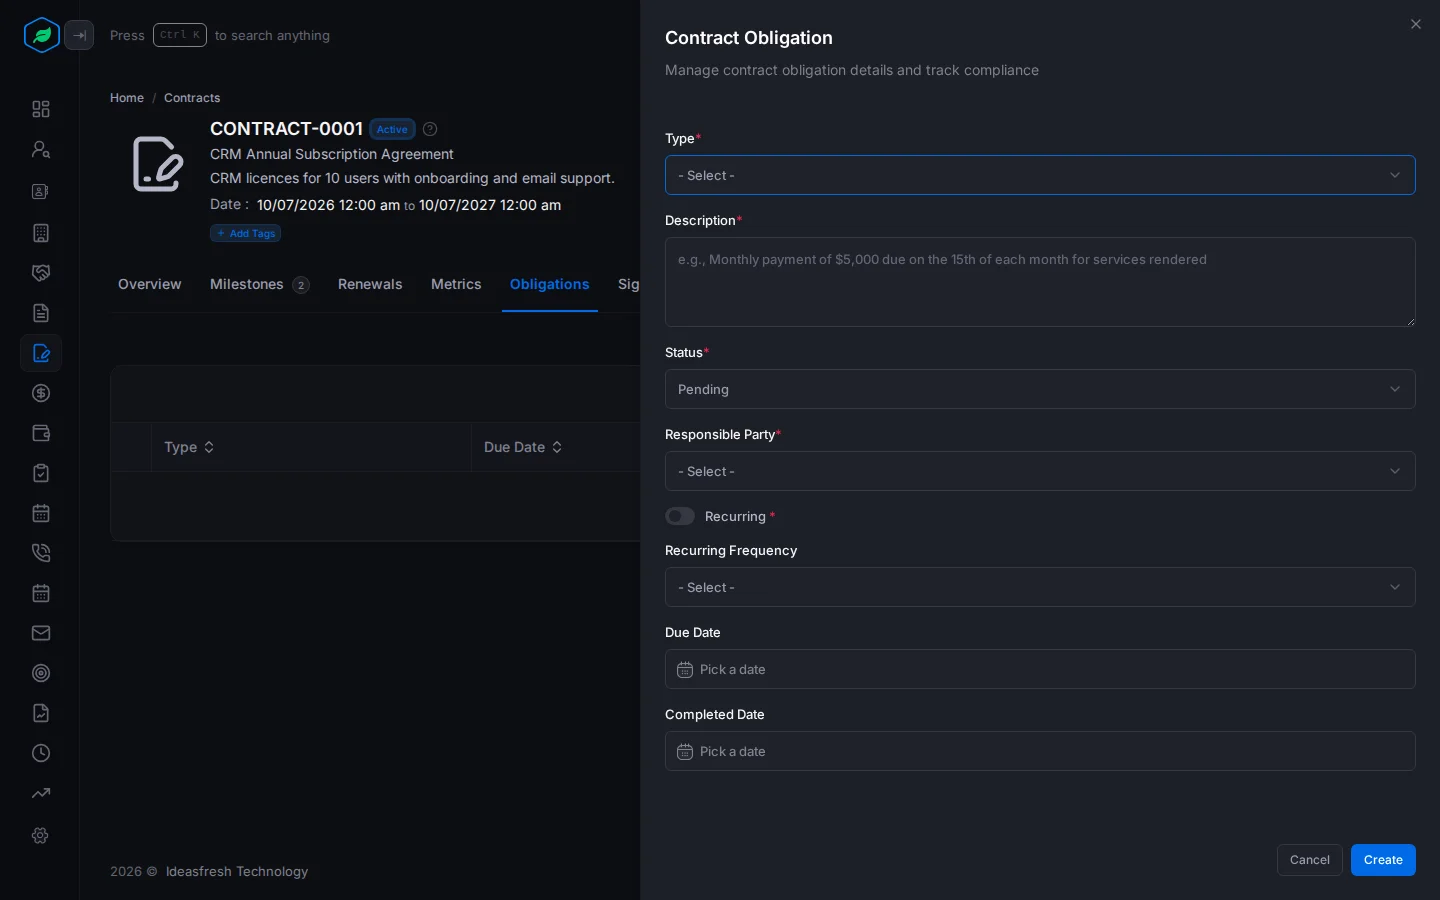Click the sidebar collapse arrow button
This screenshot has width=1440, height=900.
click(79, 35)
